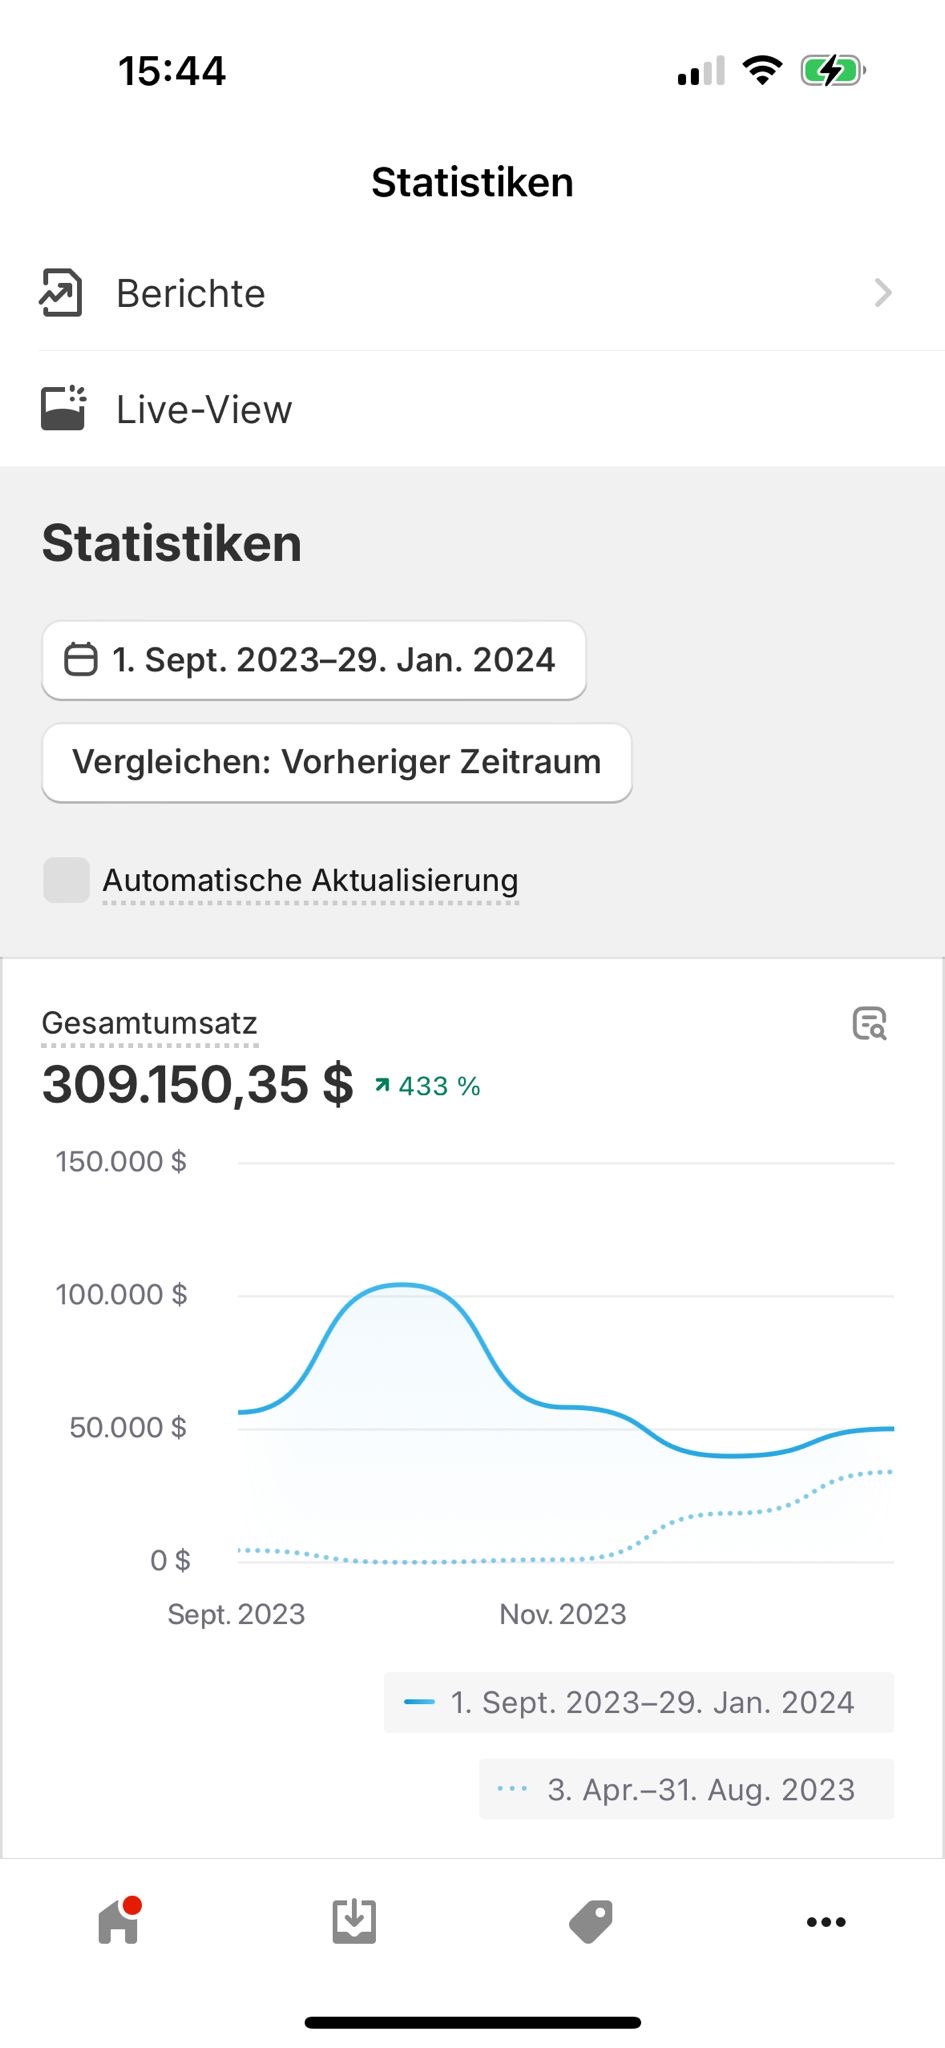Tap the 433 % growth indicator

click(428, 1086)
